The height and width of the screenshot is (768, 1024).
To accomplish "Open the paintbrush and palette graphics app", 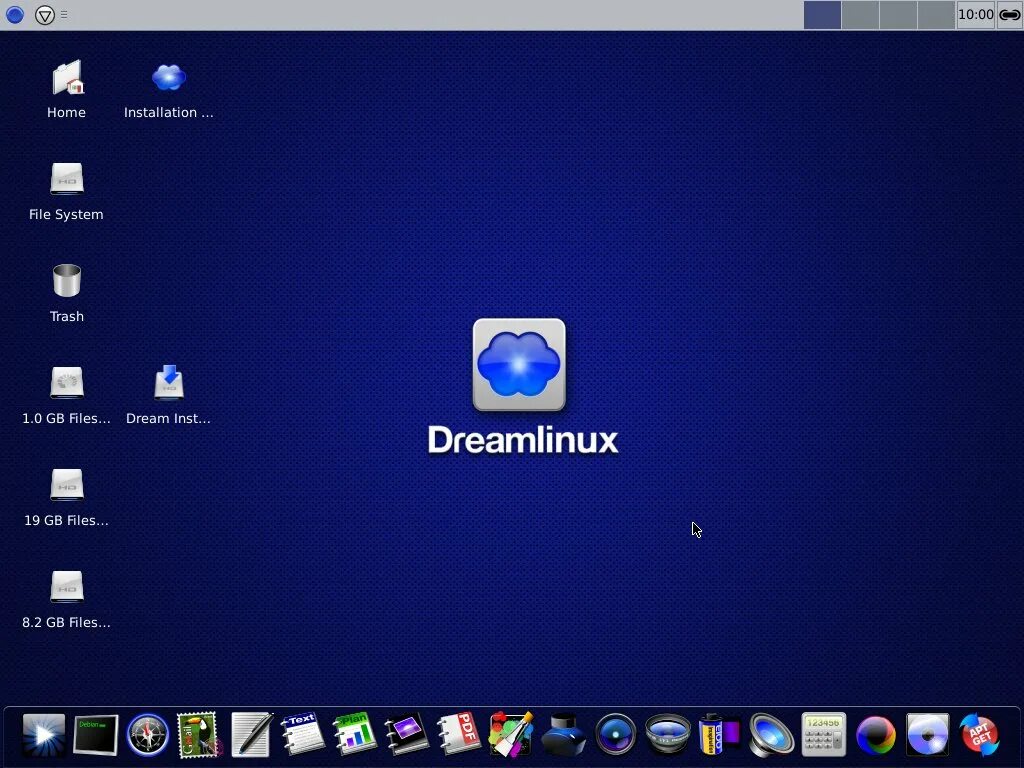I will click(x=511, y=735).
